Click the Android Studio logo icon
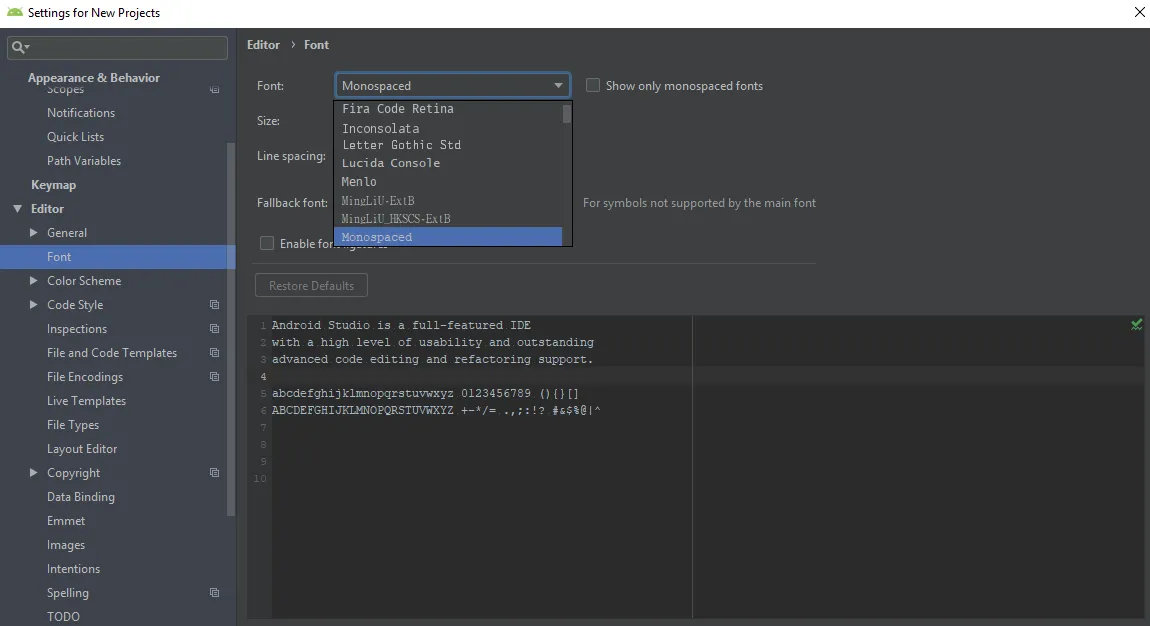The image size is (1150, 626). (x=14, y=12)
